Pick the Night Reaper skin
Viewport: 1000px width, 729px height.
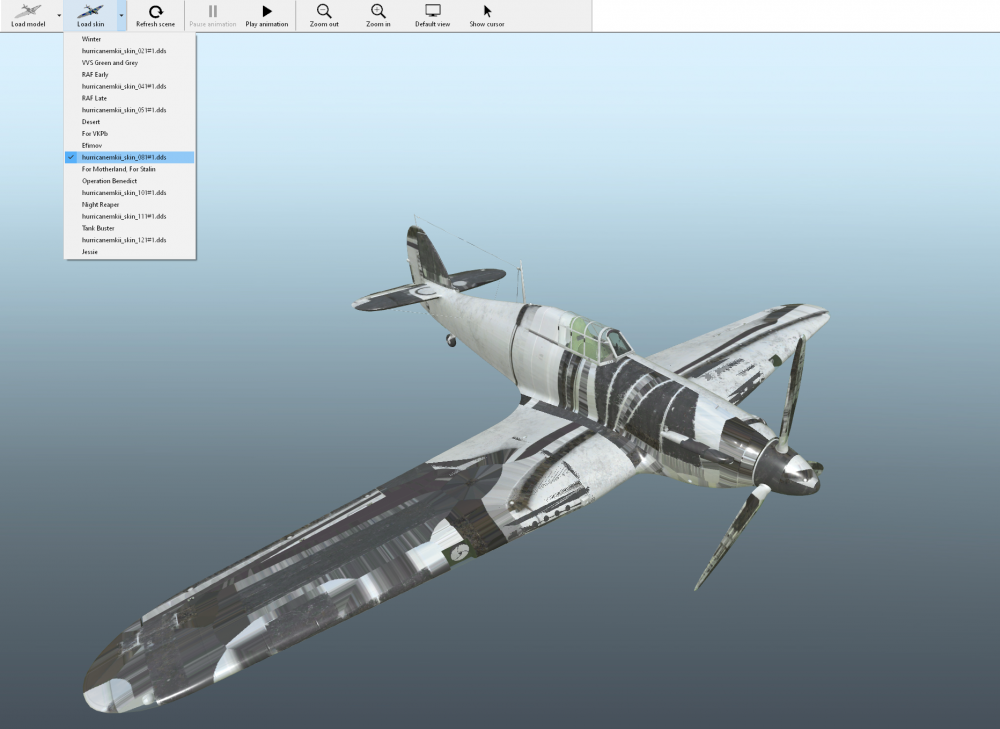pyautogui.click(x=100, y=204)
